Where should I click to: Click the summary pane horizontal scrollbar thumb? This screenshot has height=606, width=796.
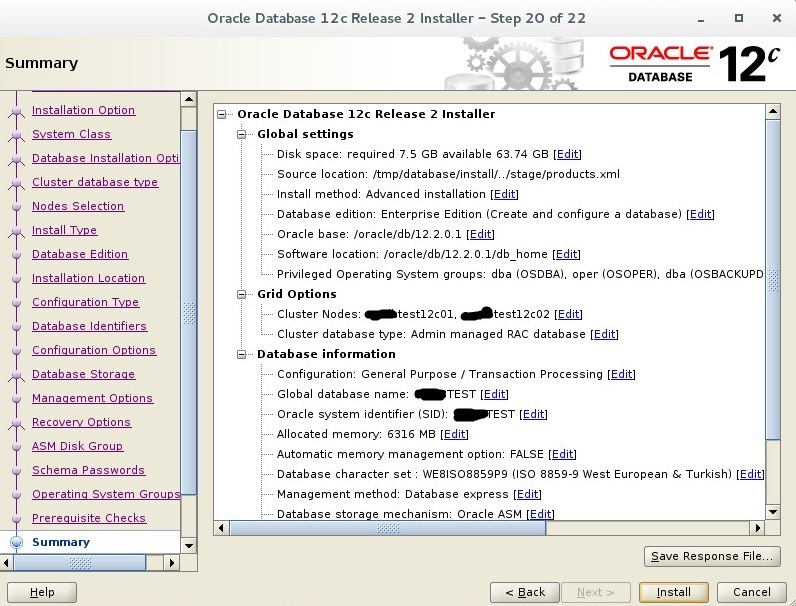coord(388,528)
